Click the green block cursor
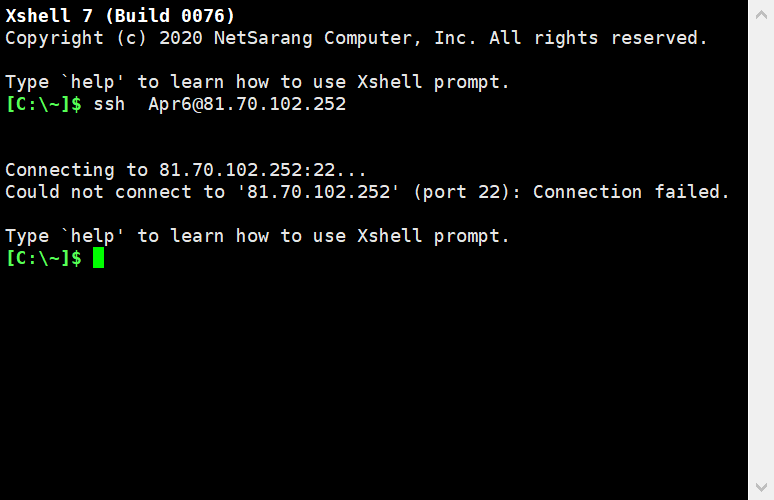The height and width of the screenshot is (500, 774). pyautogui.click(x=99, y=258)
